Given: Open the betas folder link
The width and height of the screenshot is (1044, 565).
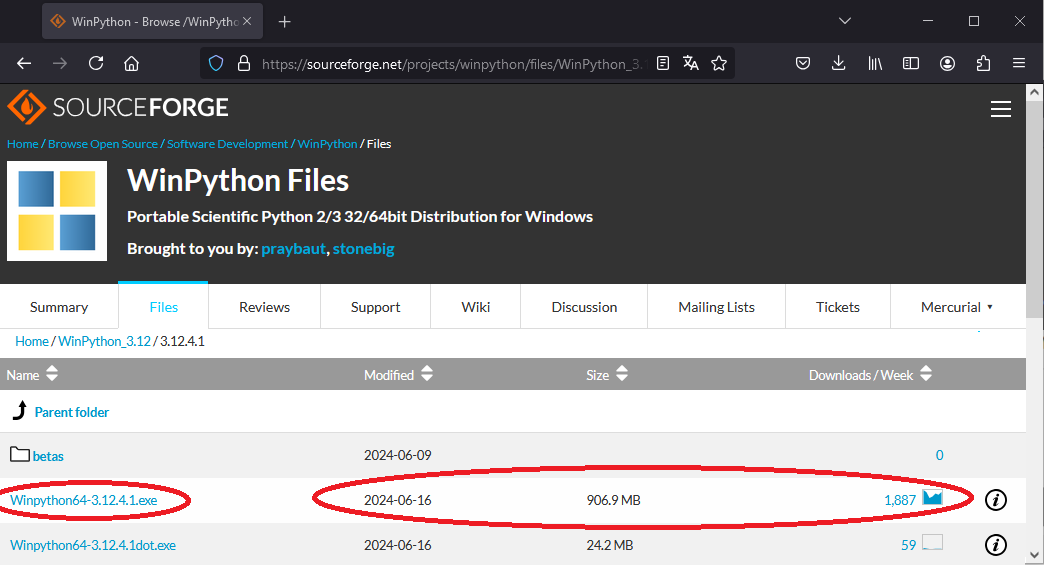Looking at the screenshot, I should pyautogui.click(x=48, y=456).
